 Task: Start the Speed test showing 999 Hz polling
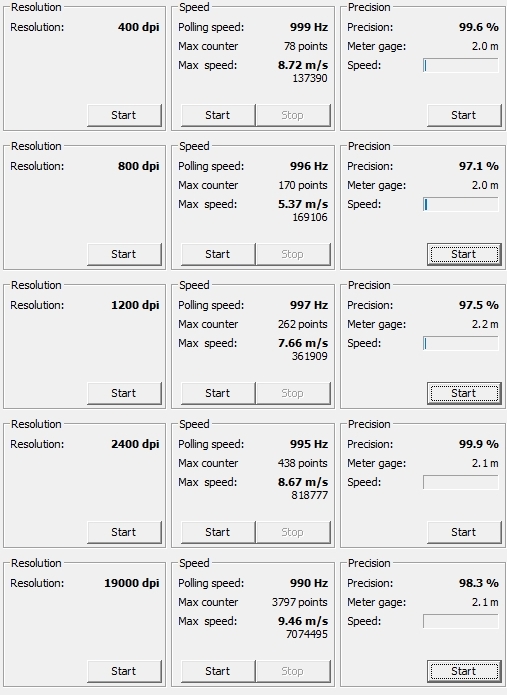(x=218, y=115)
